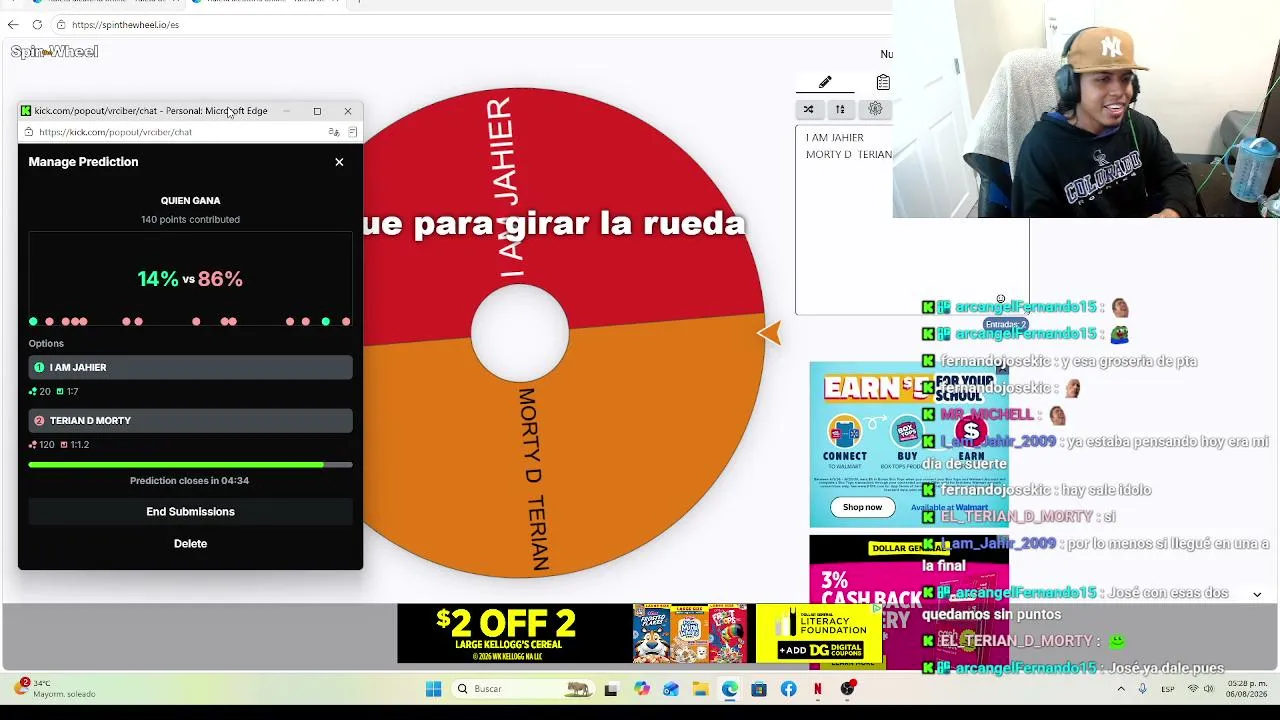Reload the spinthewheel.io page
Screen dimensions: 1280x720
37,24
